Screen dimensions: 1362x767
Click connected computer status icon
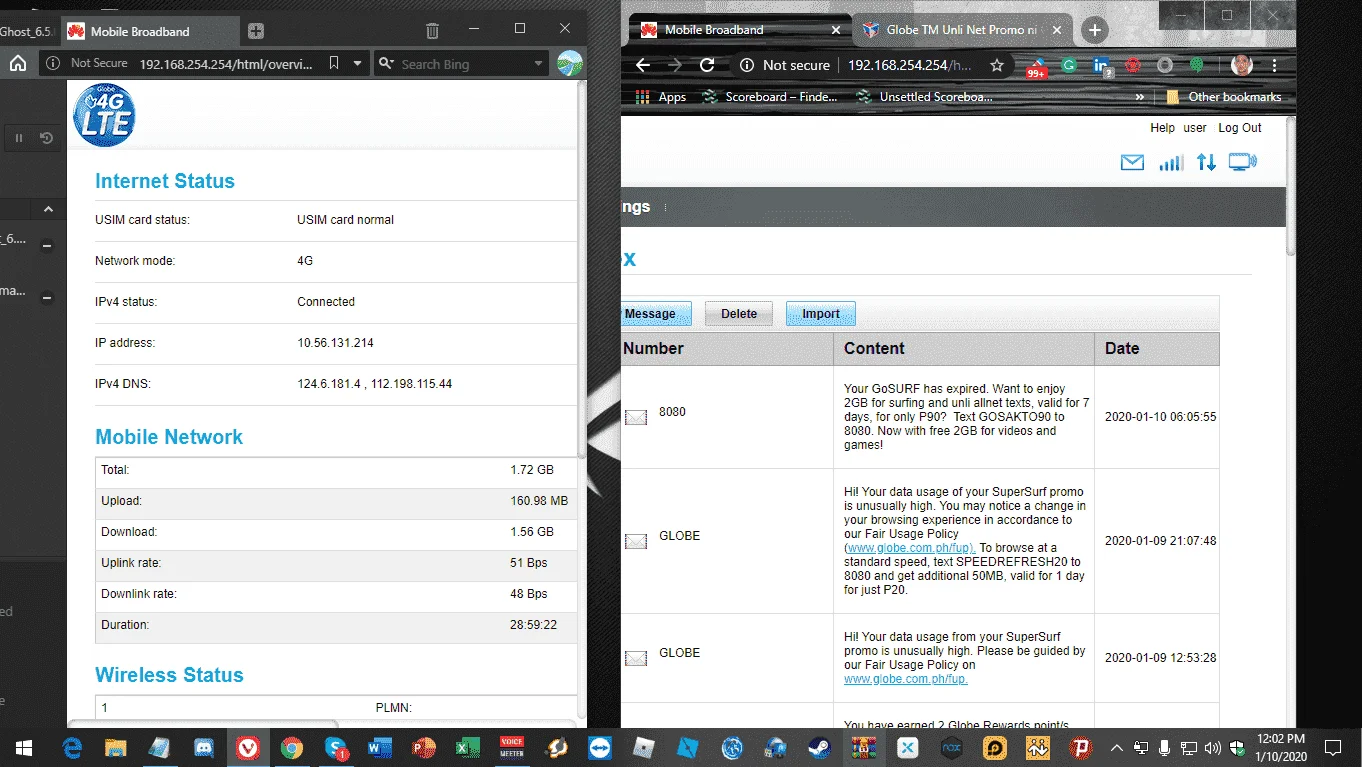(x=1242, y=162)
